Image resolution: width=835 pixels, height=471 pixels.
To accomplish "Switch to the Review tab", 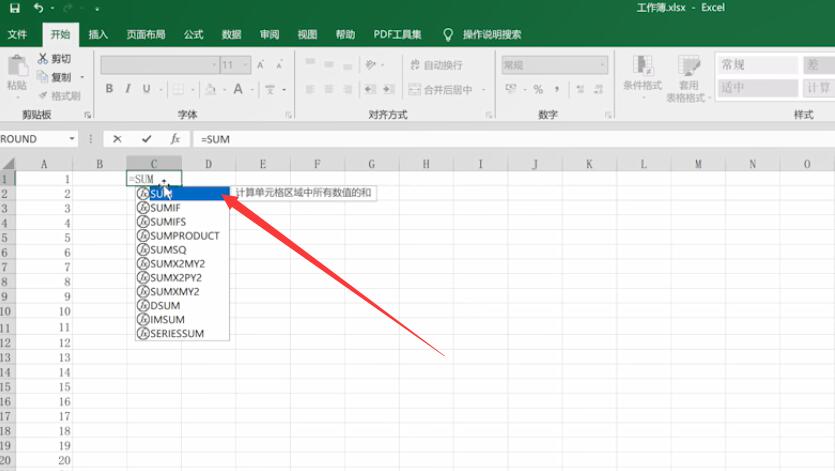I will (x=269, y=35).
